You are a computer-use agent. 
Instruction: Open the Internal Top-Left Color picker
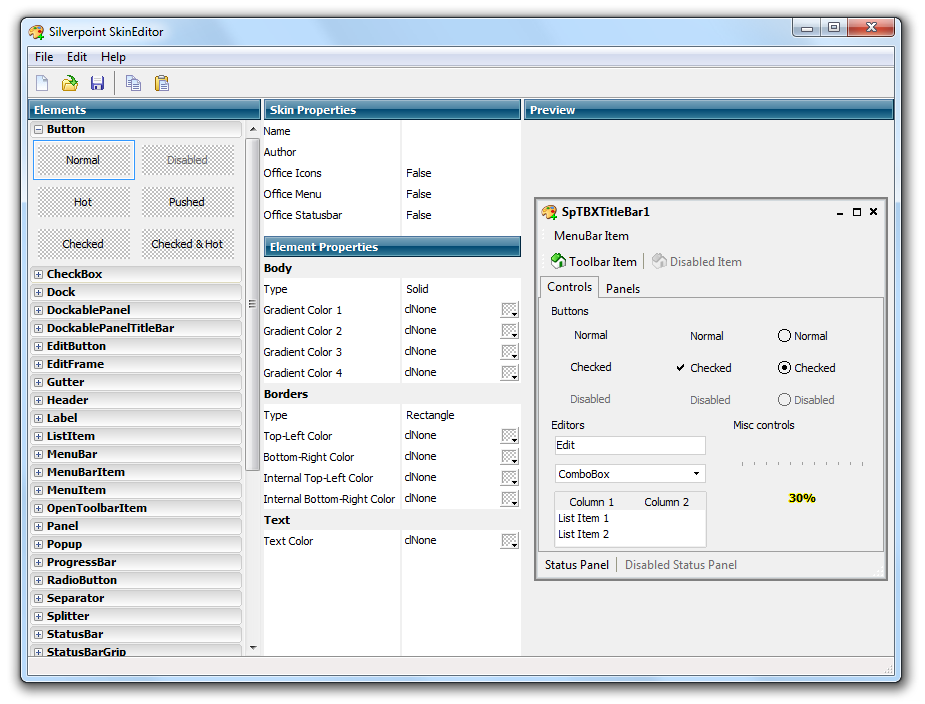pyautogui.click(x=510, y=478)
